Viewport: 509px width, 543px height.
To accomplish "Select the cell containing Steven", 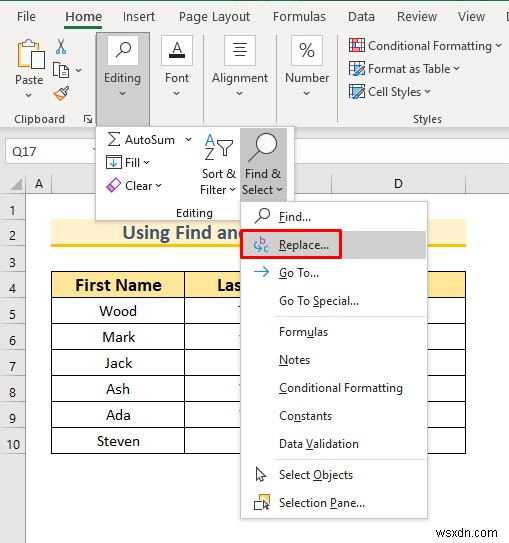I will coord(118,441).
